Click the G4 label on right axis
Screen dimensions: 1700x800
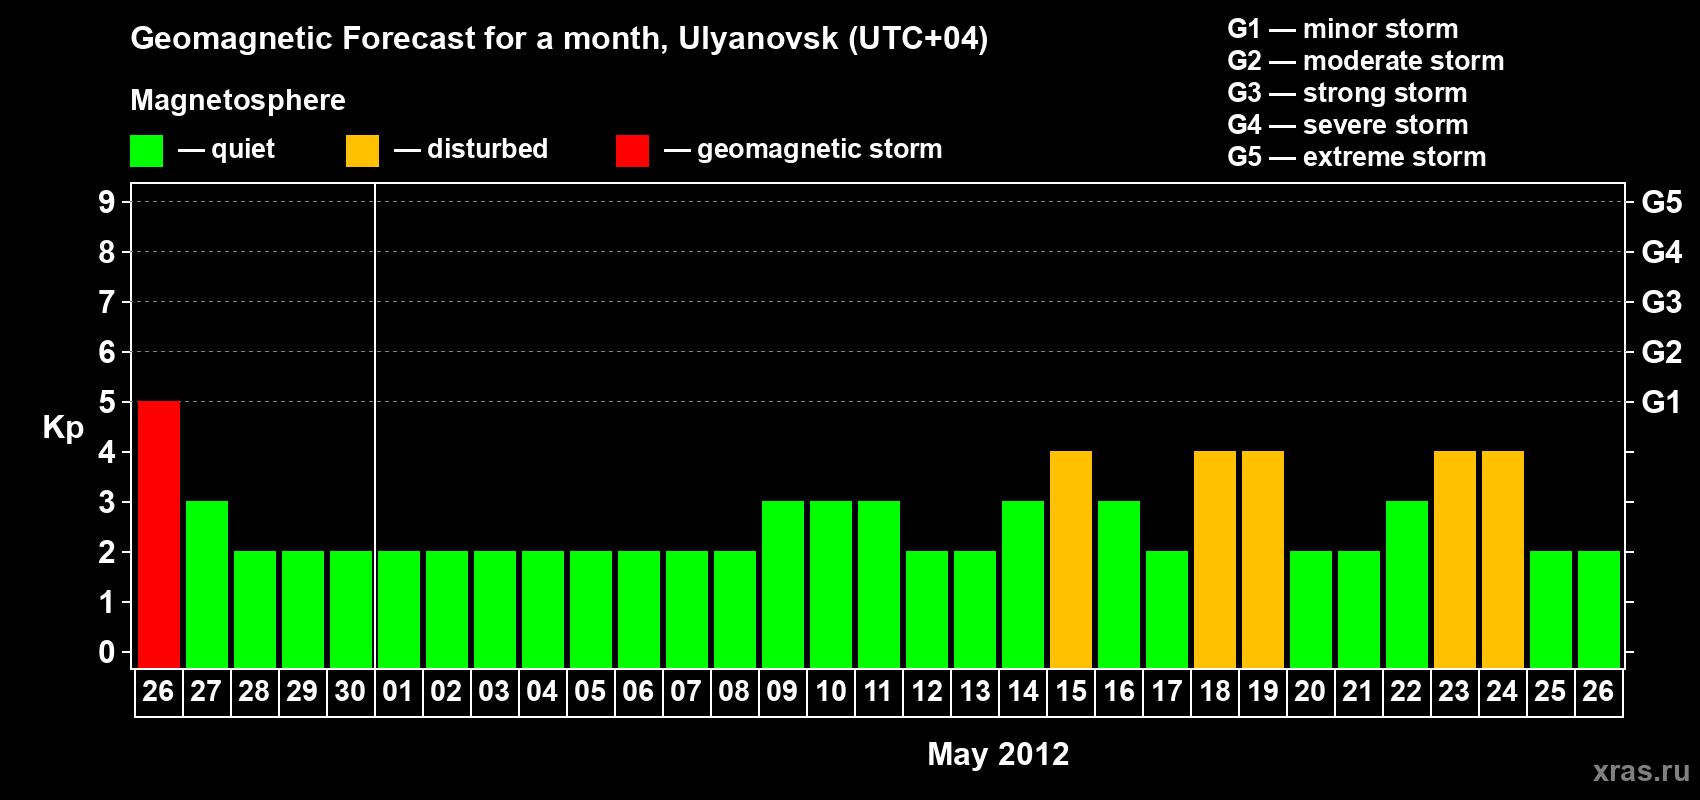pyautogui.click(x=1662, y=252)
